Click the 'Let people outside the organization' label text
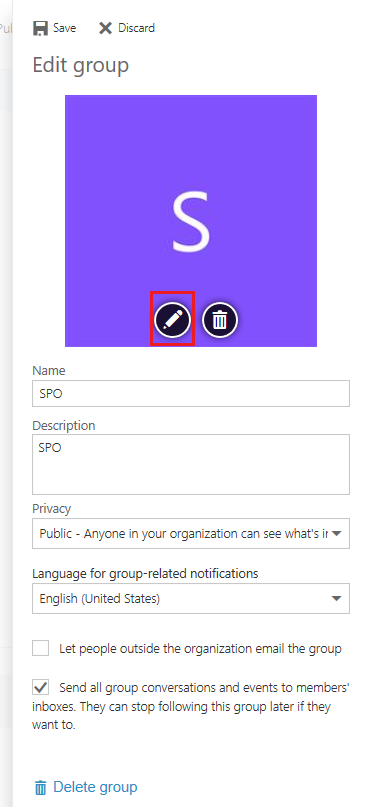This screenshot has width=369, height=807. click(200, 648)
